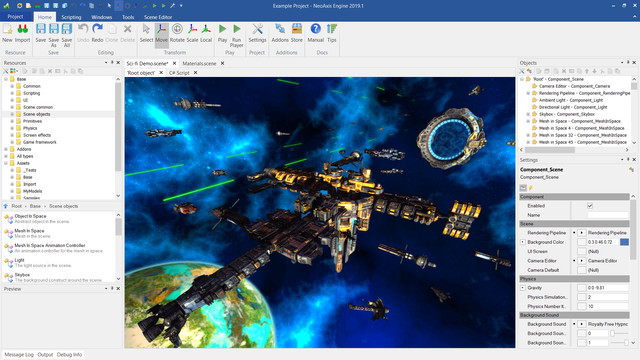The width and height of the screenshot is (640, 360).
Task: Open Rendering Pipeline reference dropdown arrow
Action: pos(582,233)
